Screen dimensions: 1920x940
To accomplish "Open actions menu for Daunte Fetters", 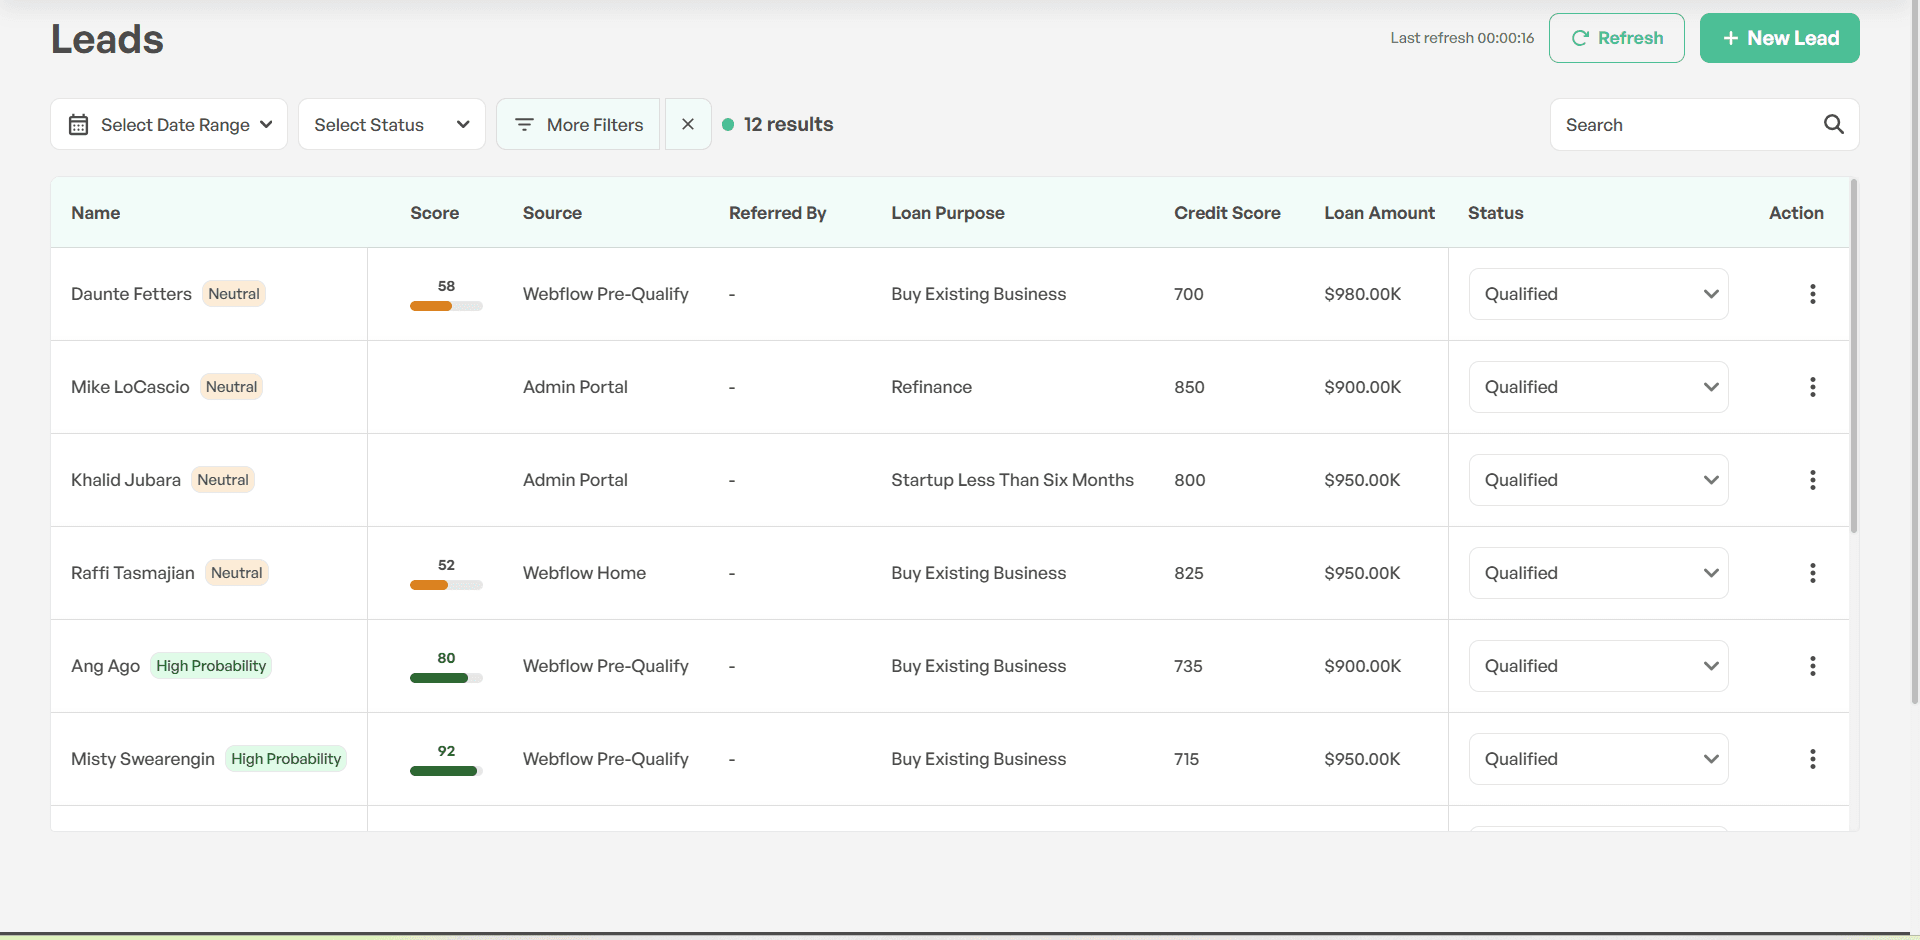I will pos(1812,294).
